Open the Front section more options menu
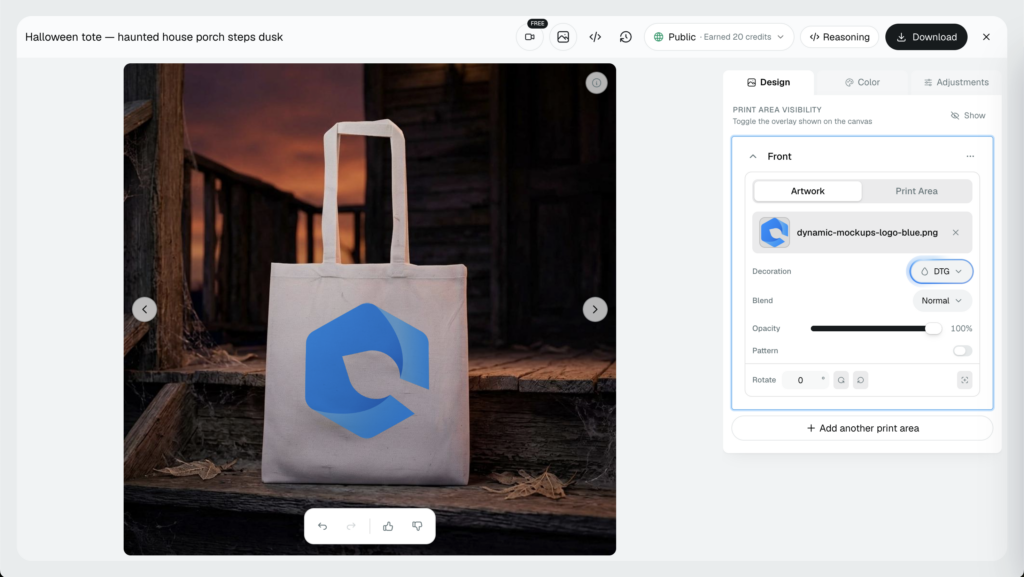 (x=970, y=157)
